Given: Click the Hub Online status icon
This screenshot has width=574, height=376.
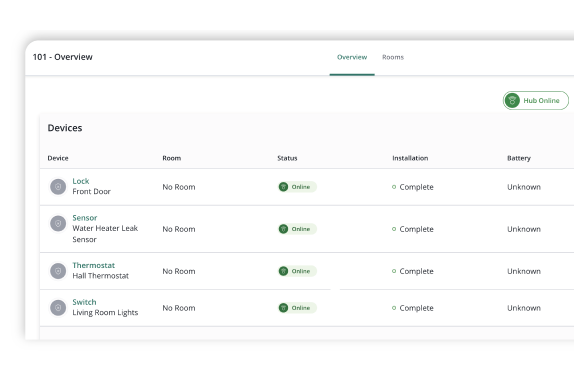Looking at the screenshot, I should pyautogui.click(x=512, y=100).
